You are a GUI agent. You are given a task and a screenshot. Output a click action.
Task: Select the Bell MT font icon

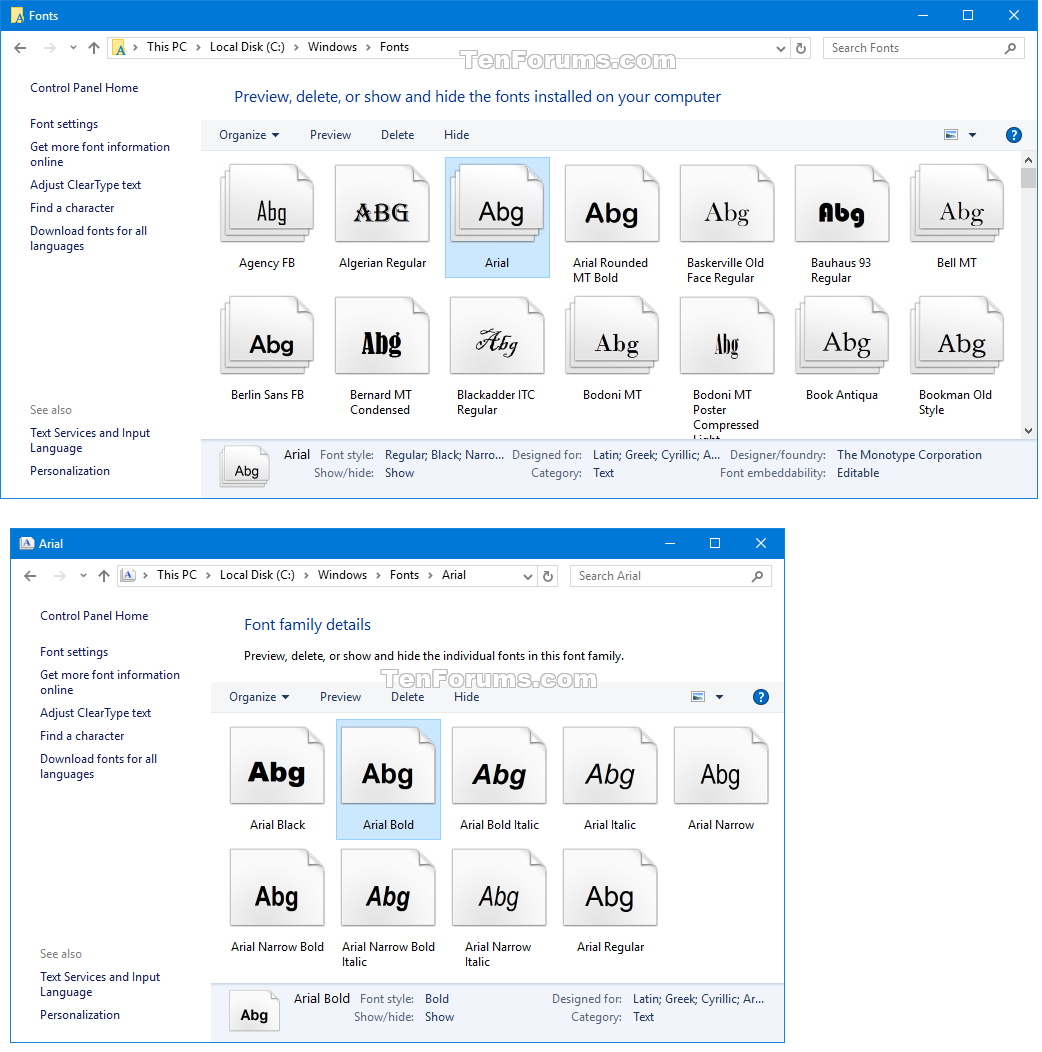[957, 204]
